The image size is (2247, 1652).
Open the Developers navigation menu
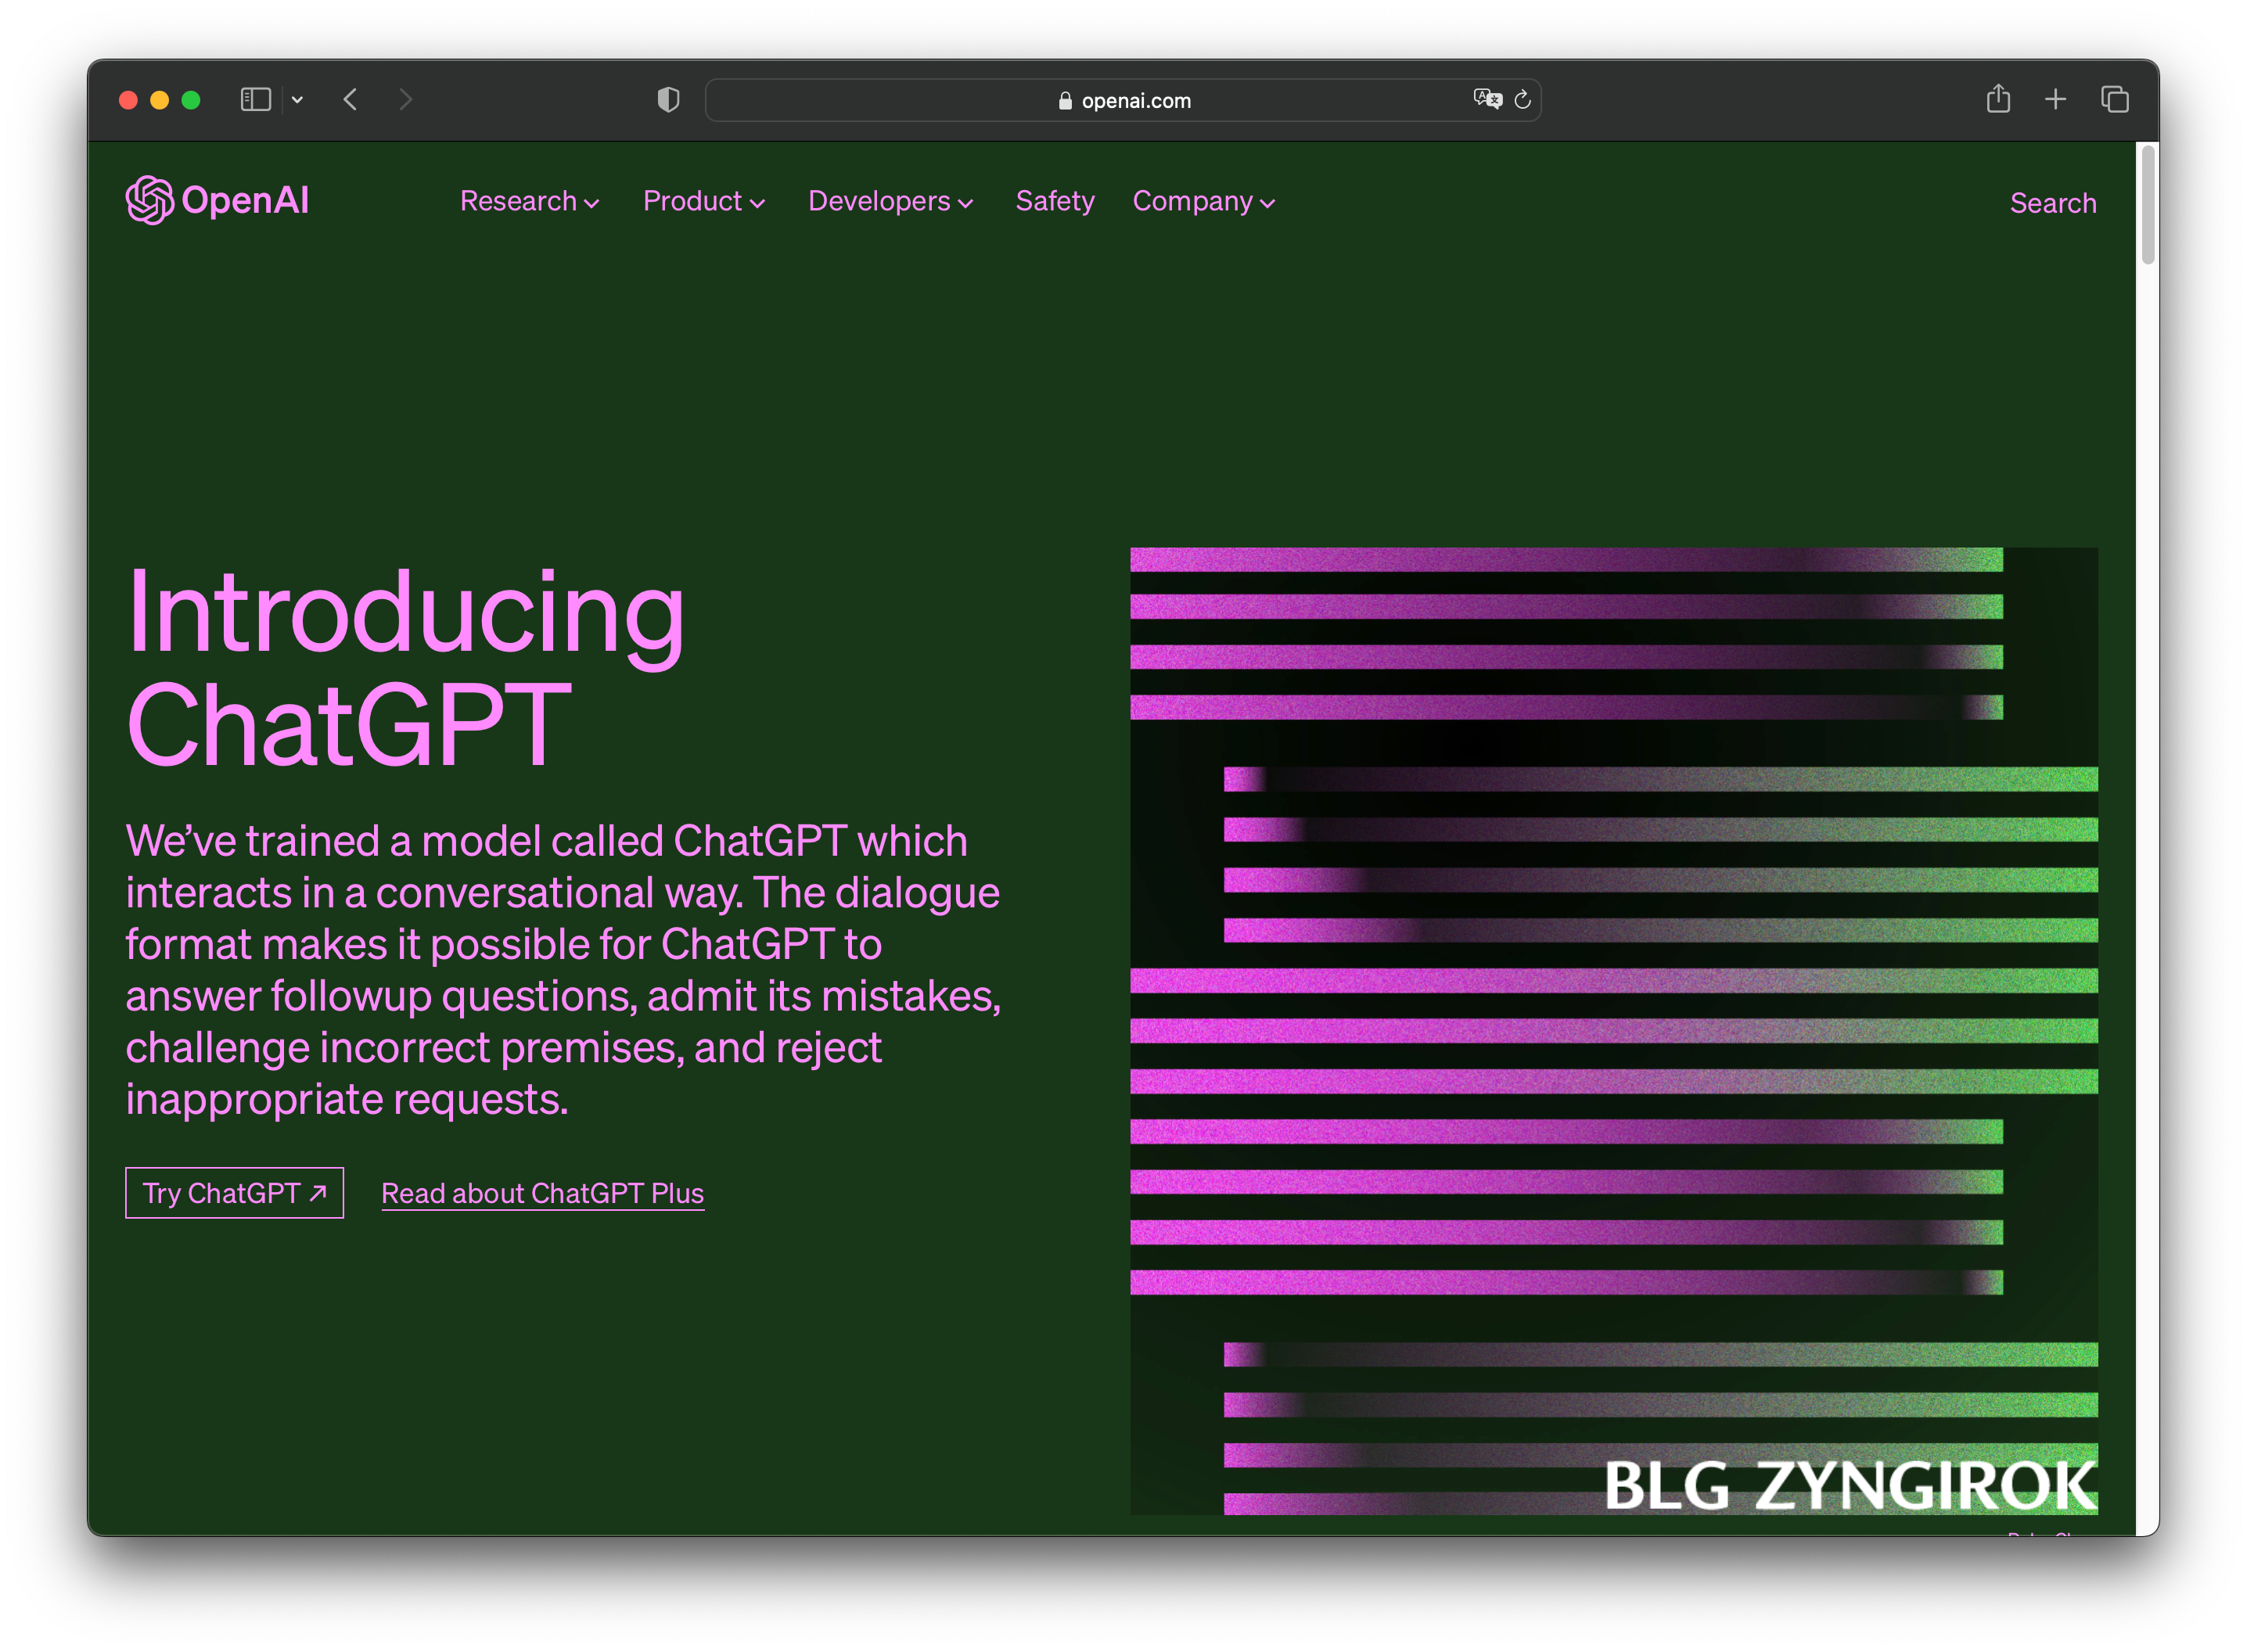(x=890, y=201)
